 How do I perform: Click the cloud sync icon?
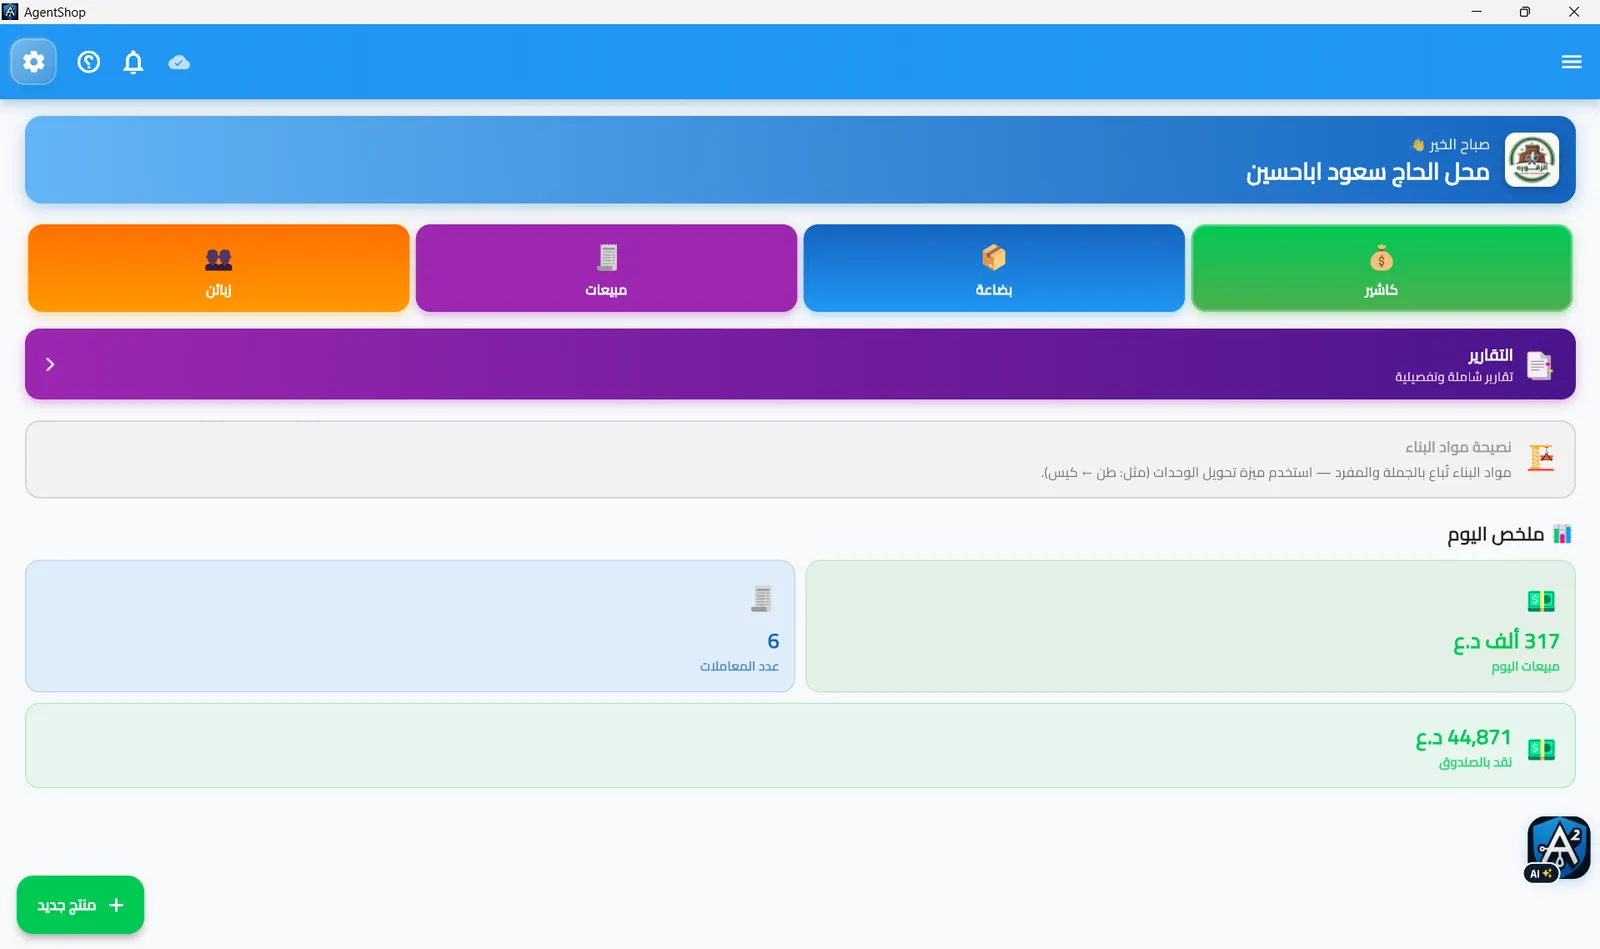click(x=179, y=62)
